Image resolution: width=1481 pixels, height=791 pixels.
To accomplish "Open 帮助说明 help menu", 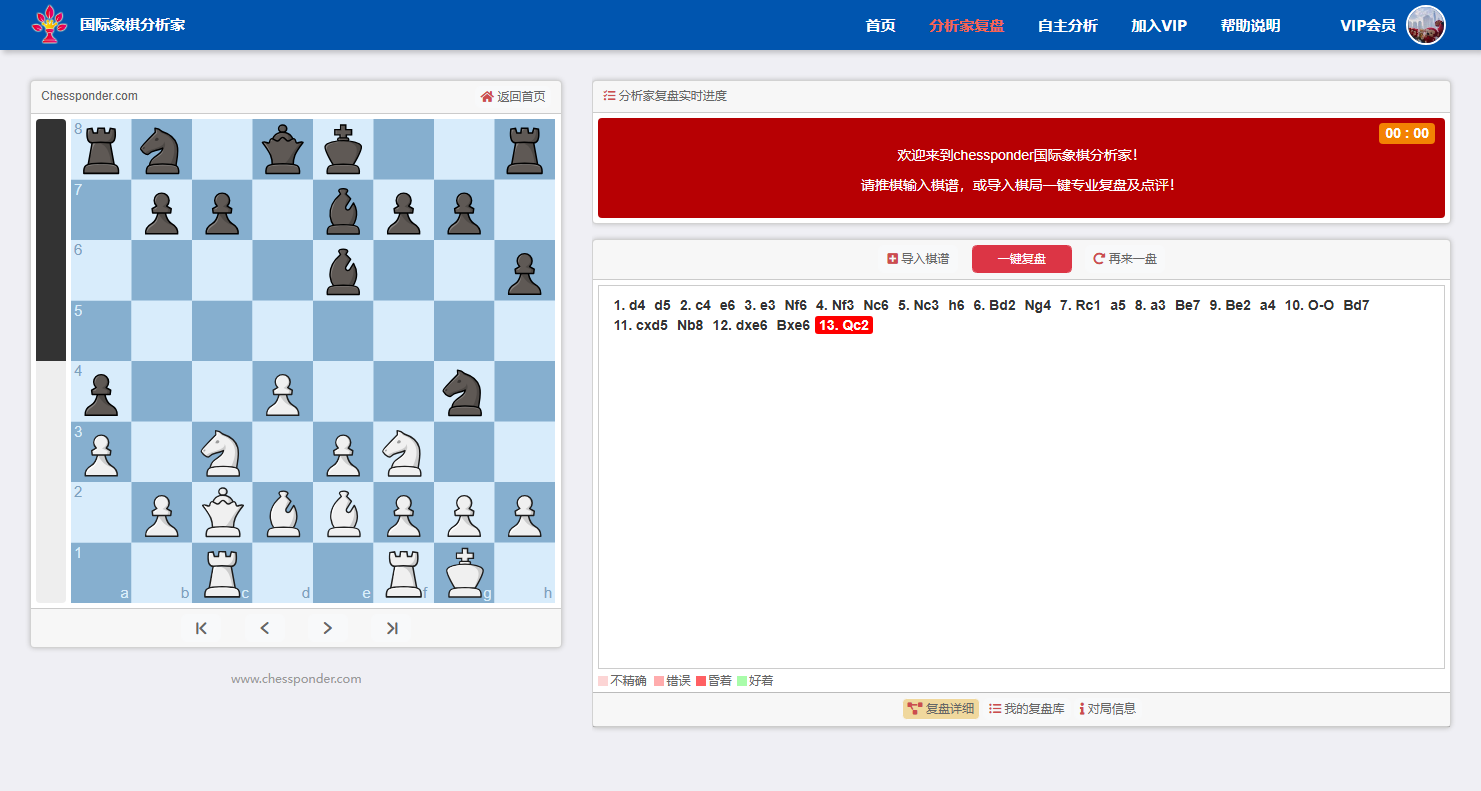I will (x=1250, y=26).
